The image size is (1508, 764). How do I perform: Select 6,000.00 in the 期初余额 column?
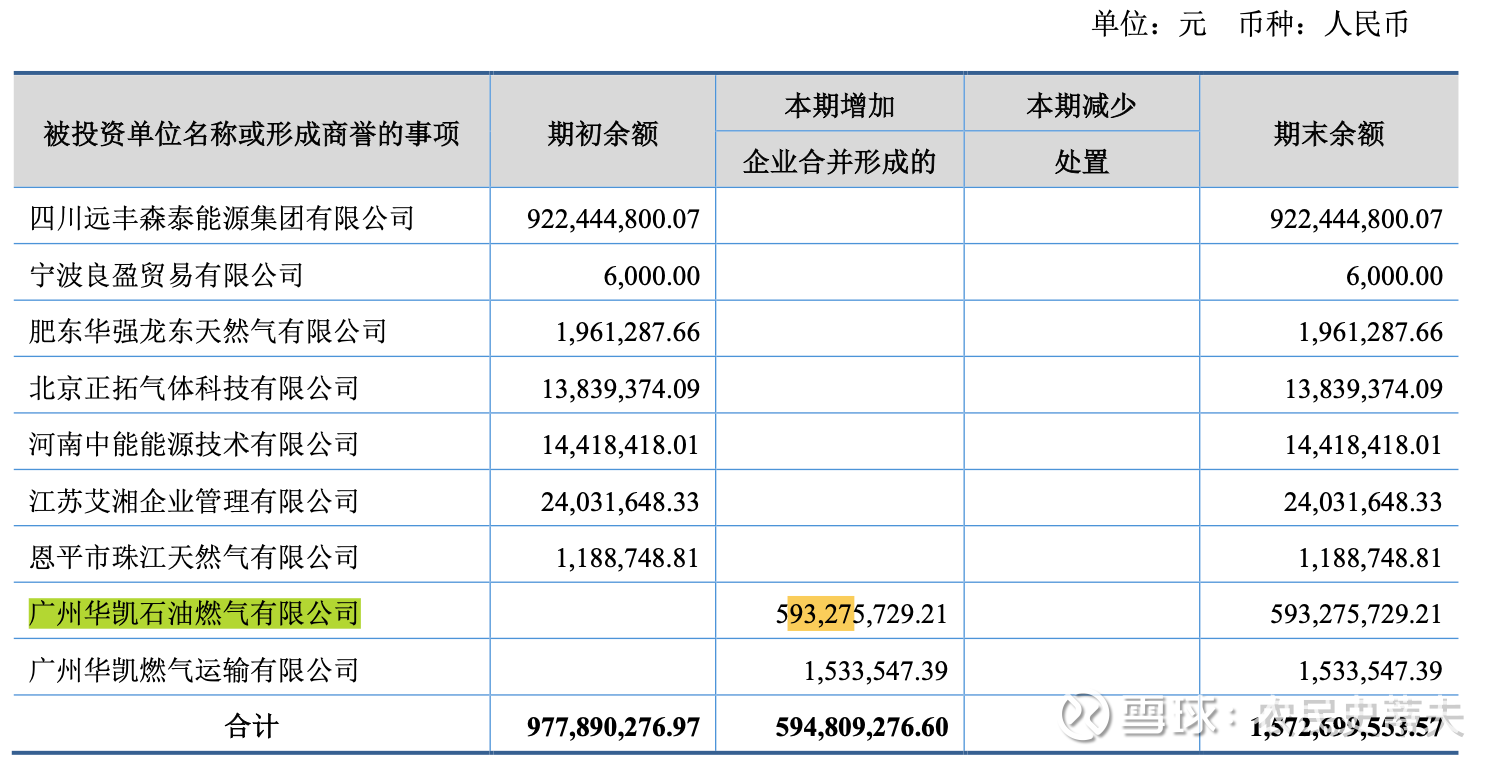click(651, 276)
